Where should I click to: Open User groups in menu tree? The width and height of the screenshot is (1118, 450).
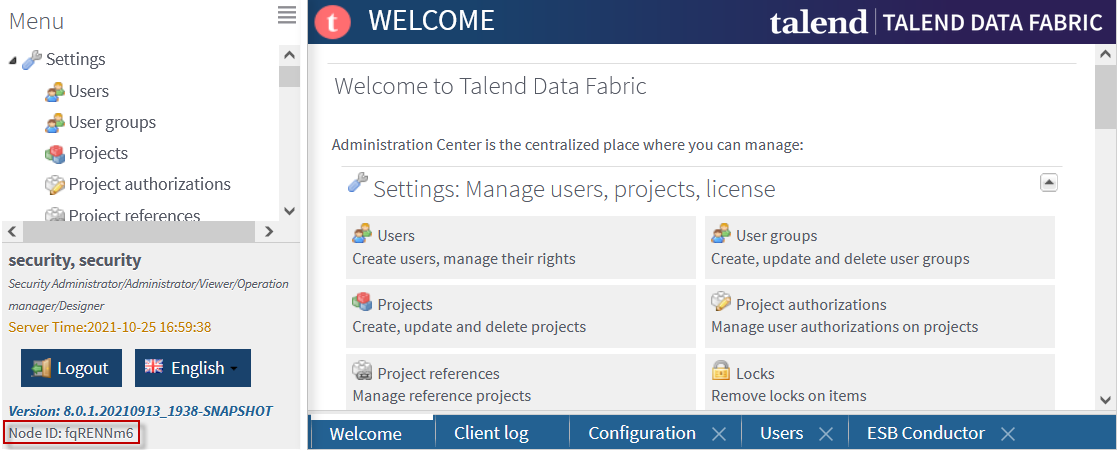click(112, 123)
